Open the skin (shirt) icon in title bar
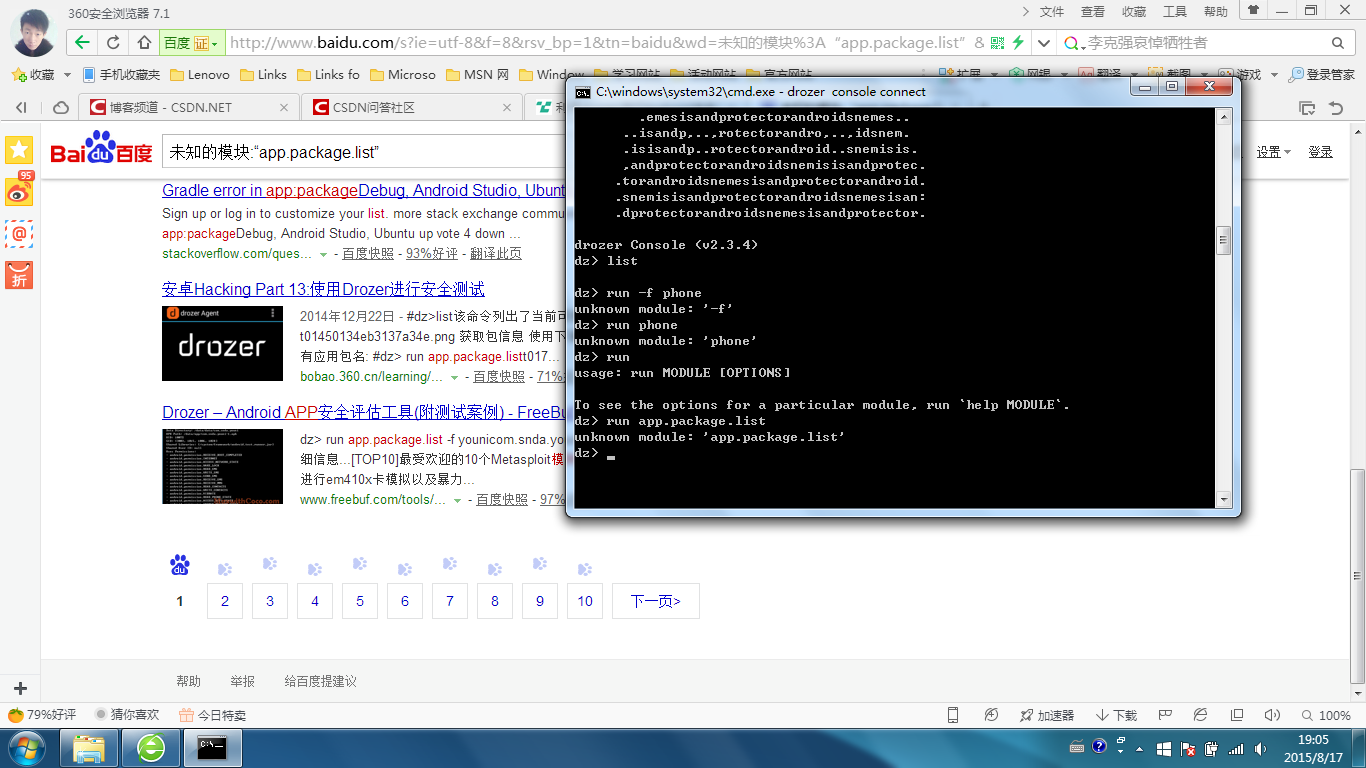The image size is (1366, 768). [1253, 11]
